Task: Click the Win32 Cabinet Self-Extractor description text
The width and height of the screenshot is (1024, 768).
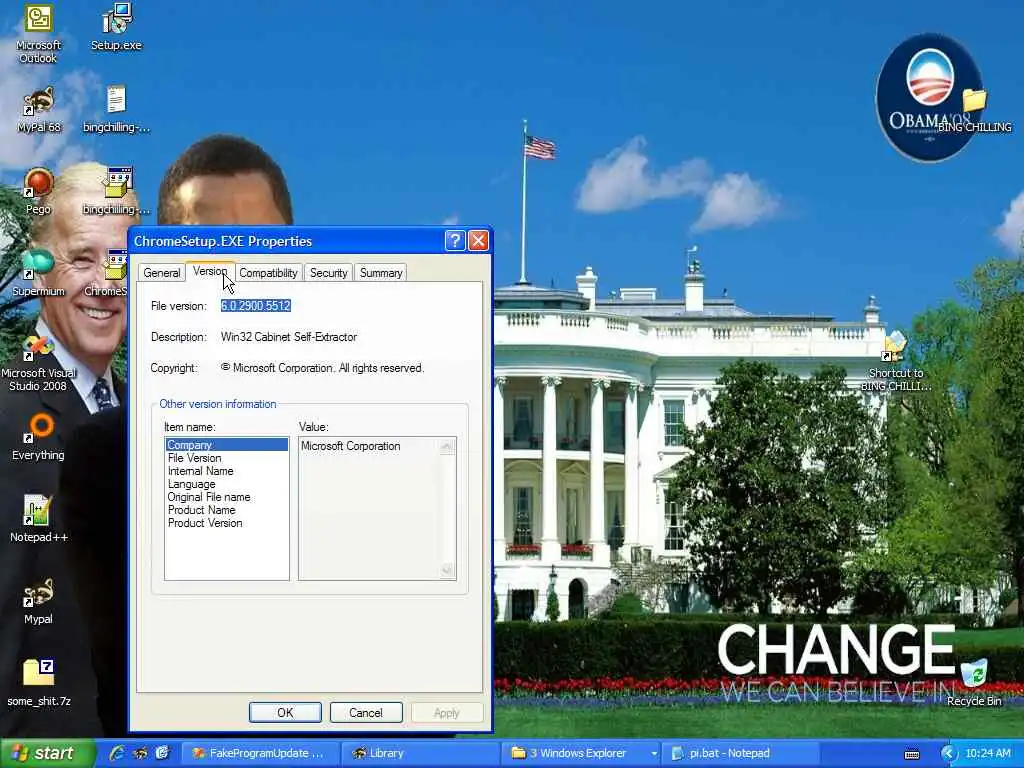Action: click(x=289, y=337)
